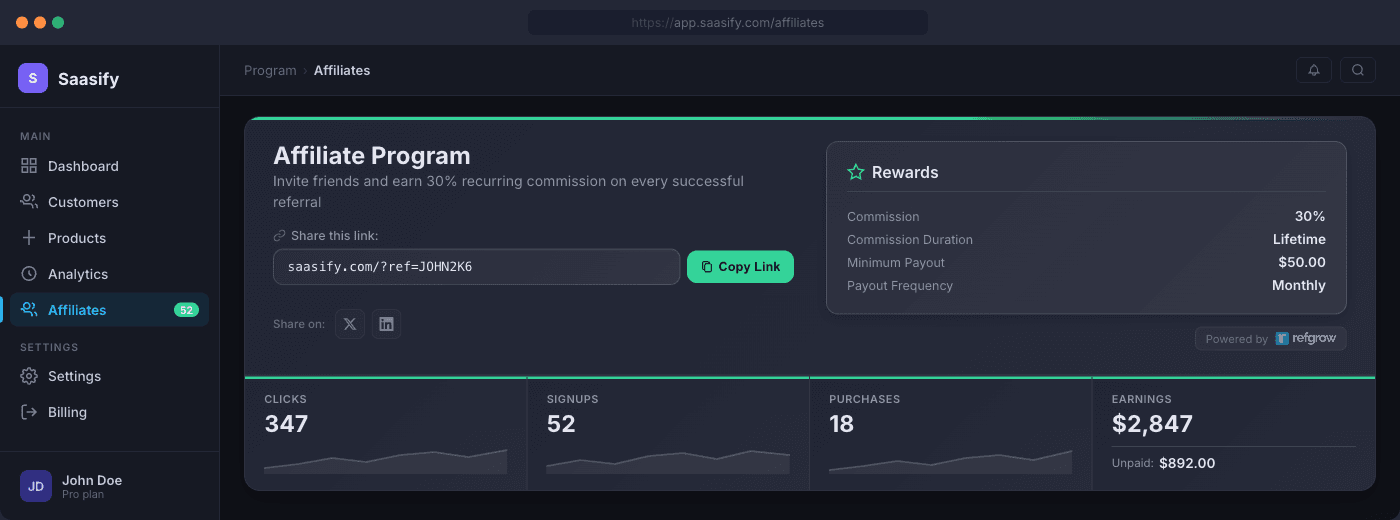The image size is (1400, 520).
Task: Click the JD user avatar
Action: point(36,486)
